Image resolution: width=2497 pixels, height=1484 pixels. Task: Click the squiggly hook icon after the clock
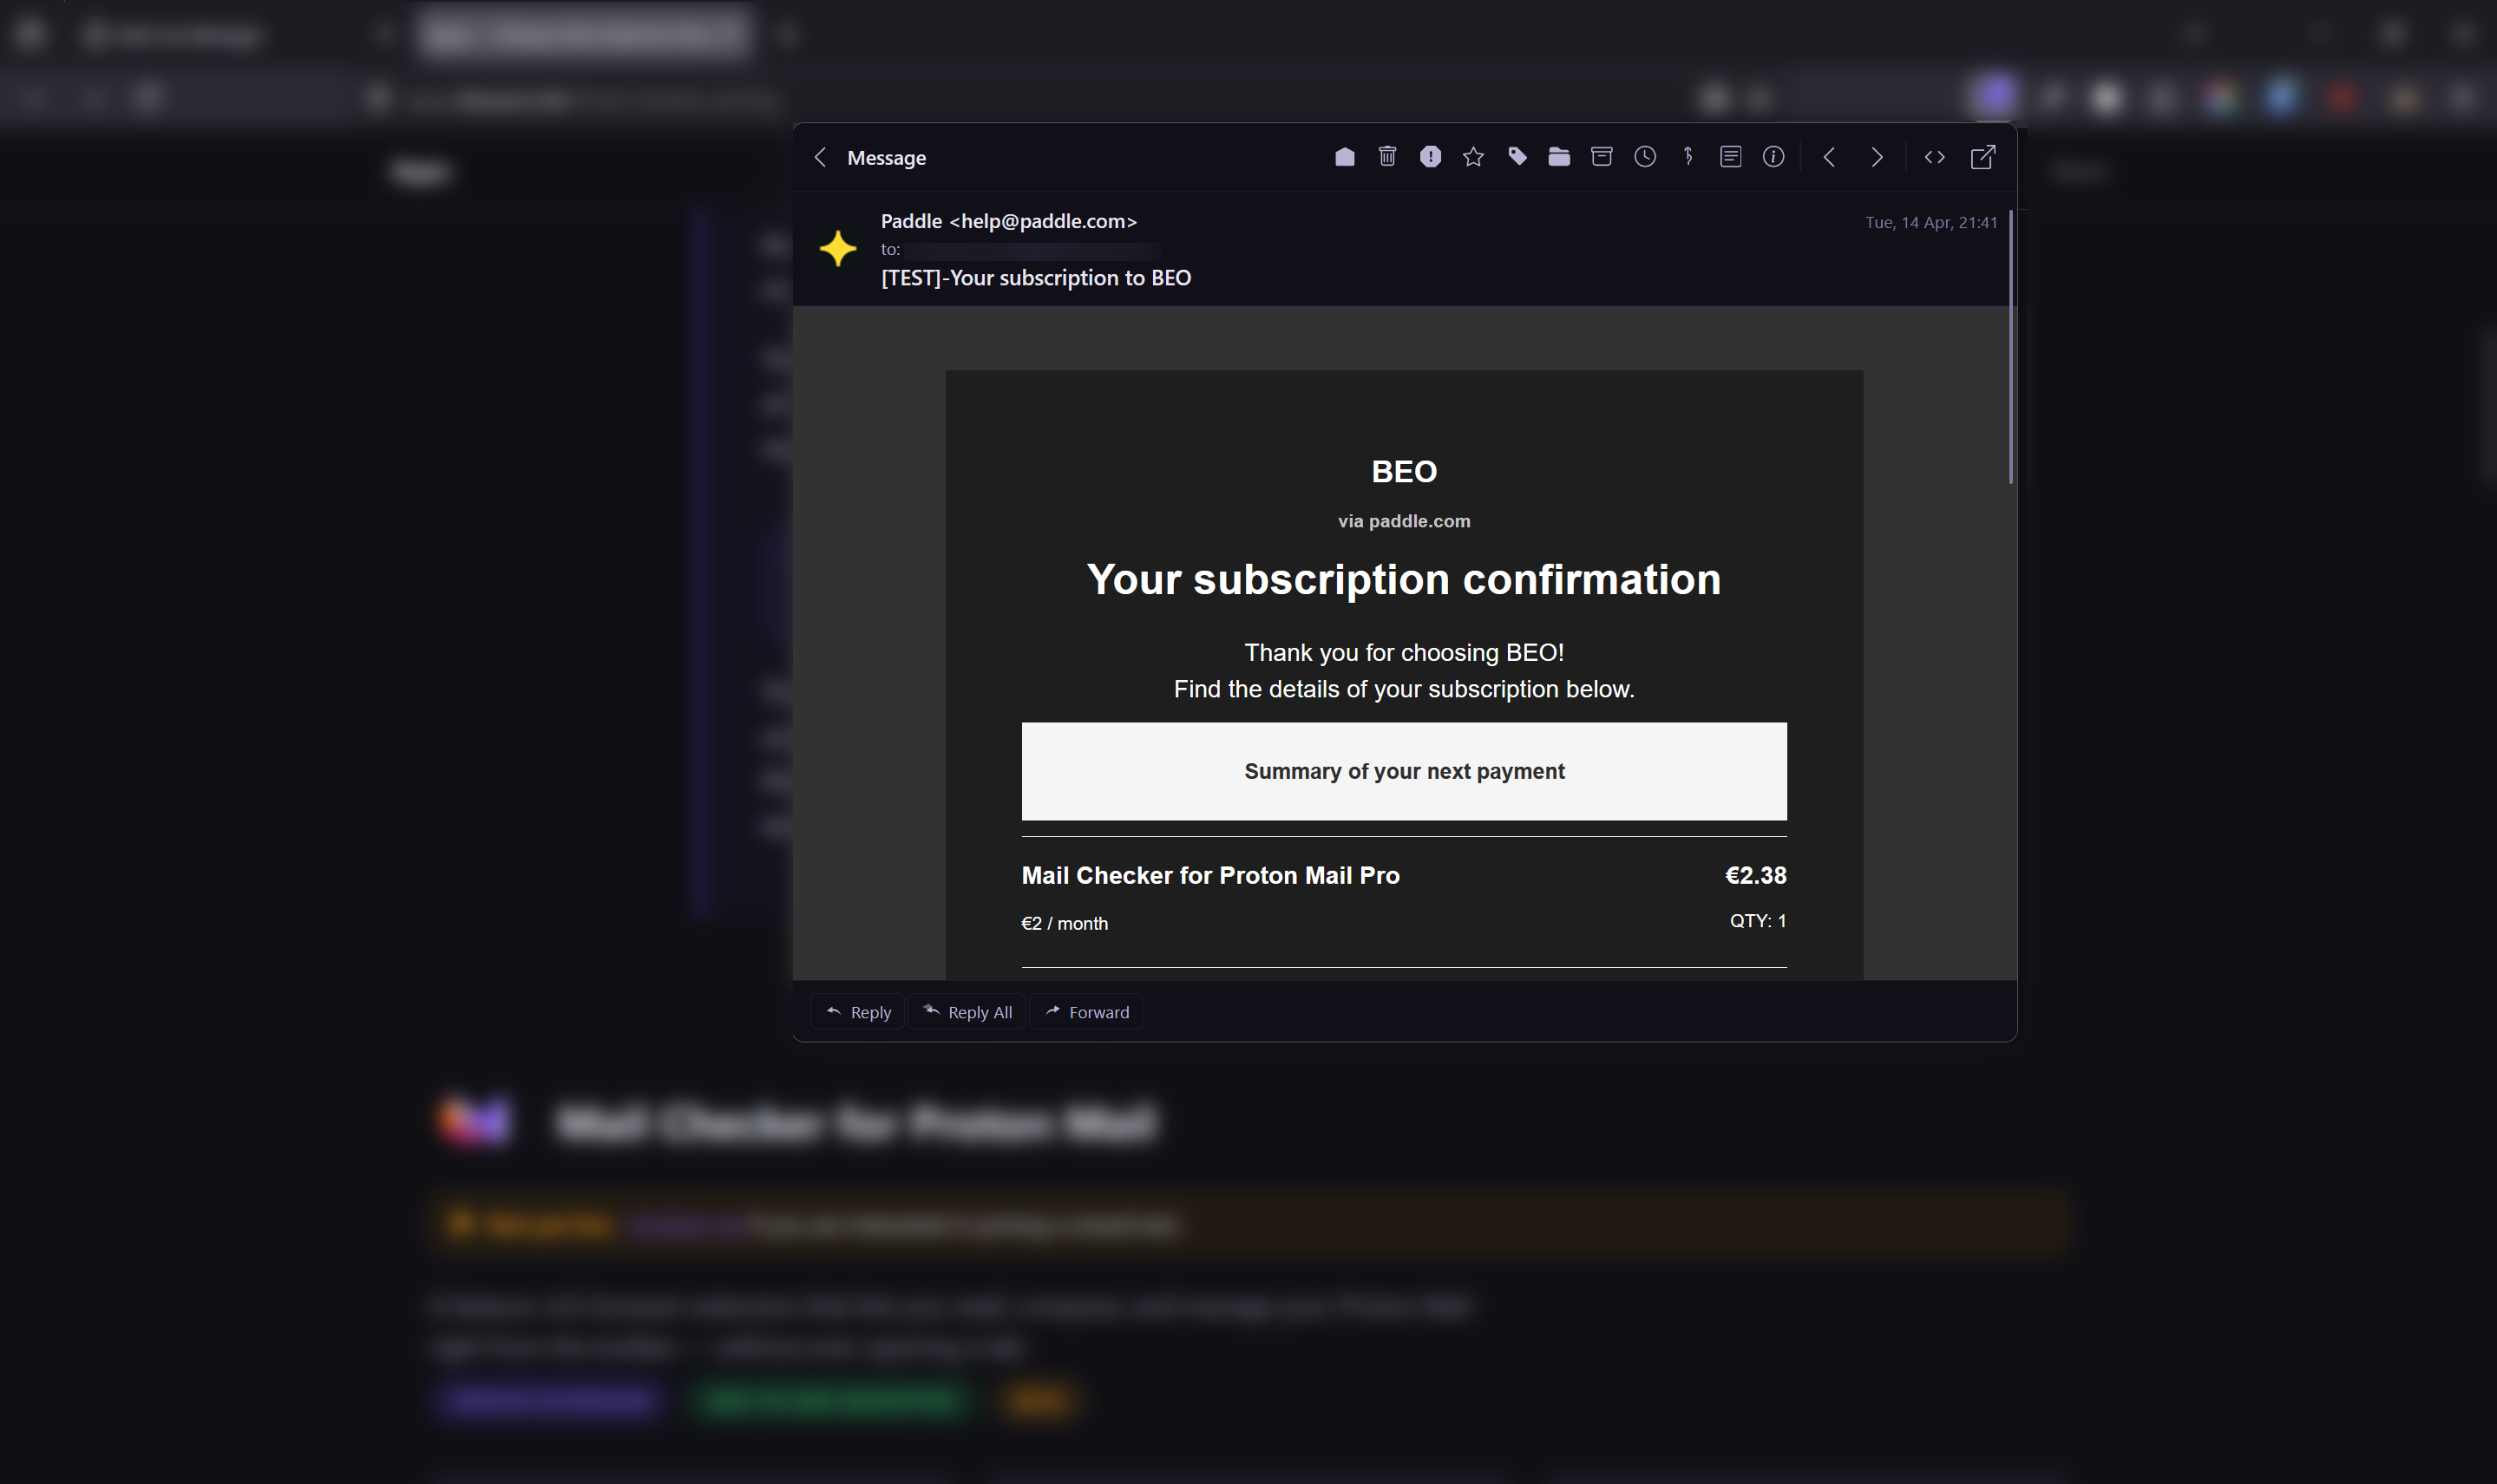point(1688,157)
